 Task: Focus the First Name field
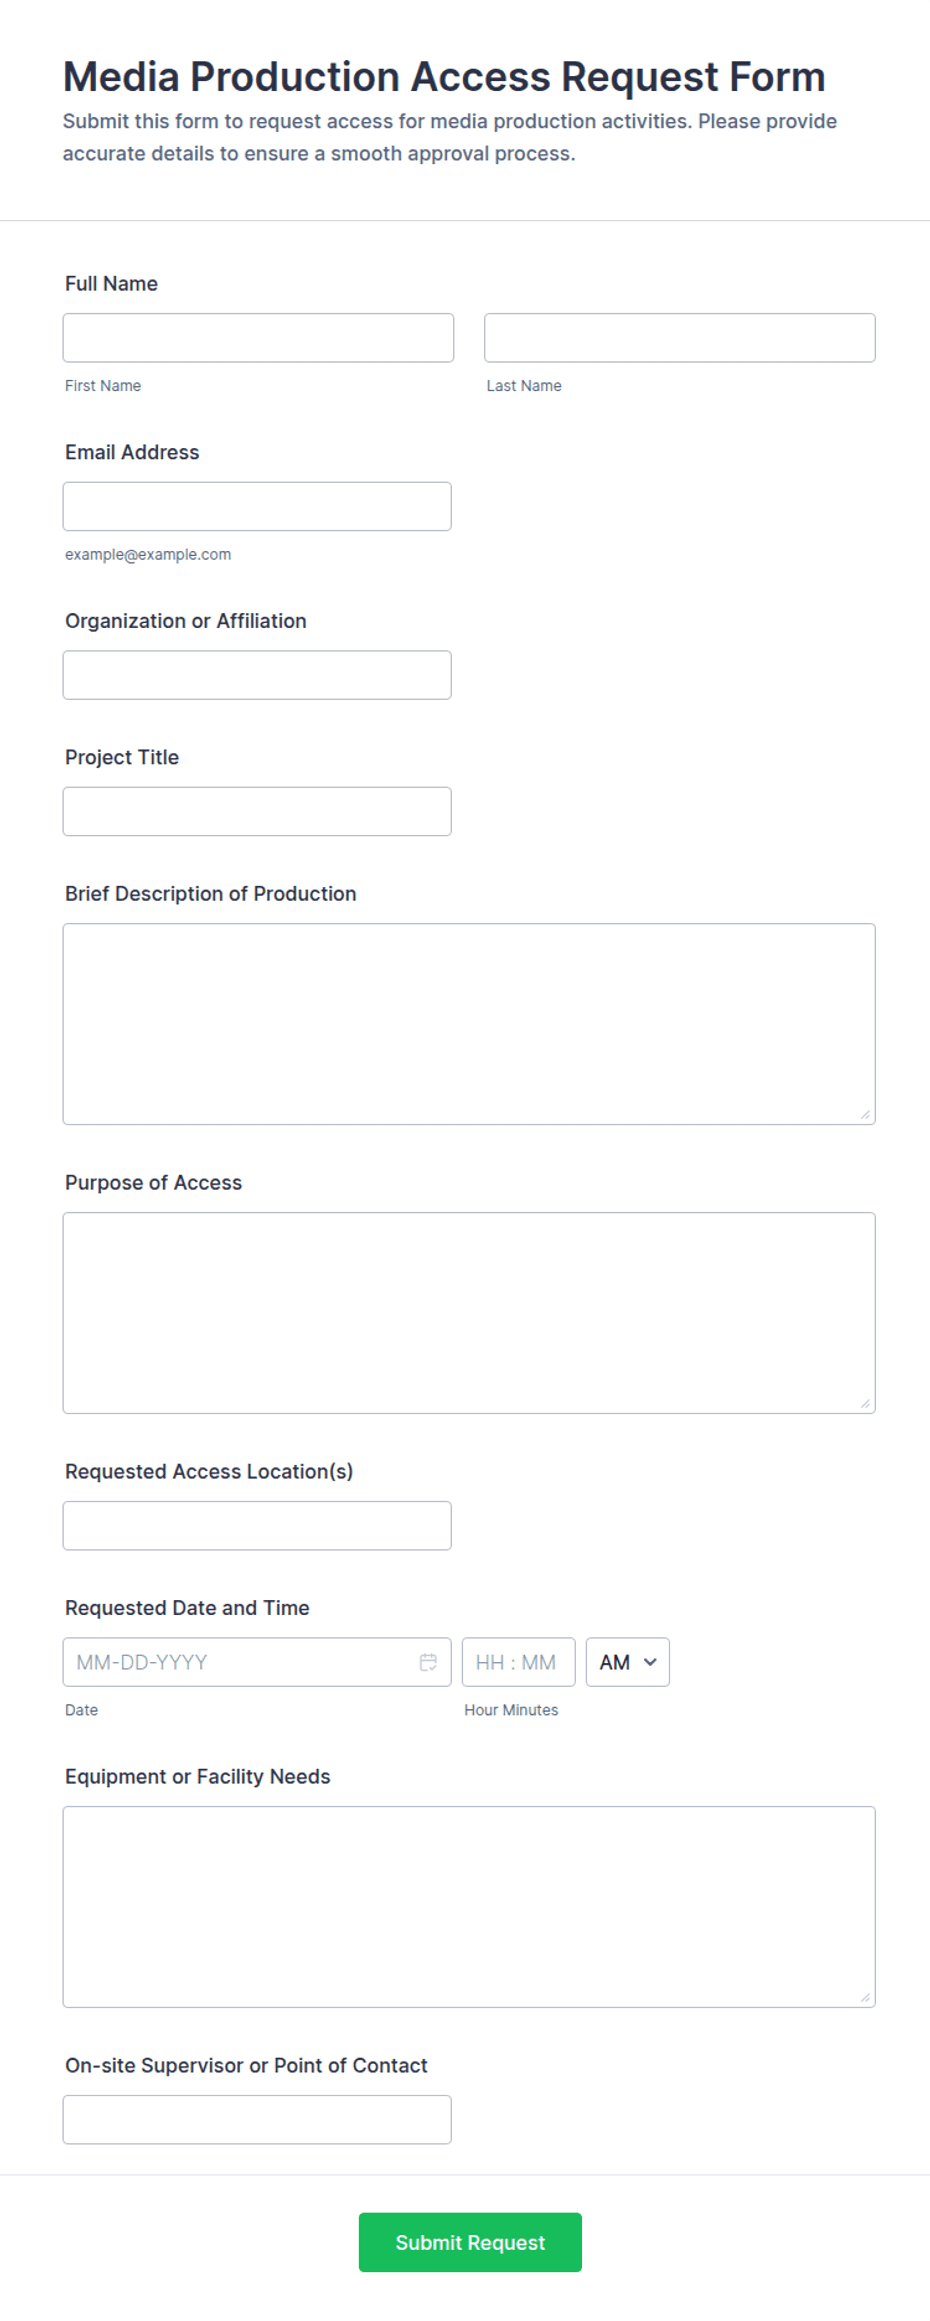point(258,338)
